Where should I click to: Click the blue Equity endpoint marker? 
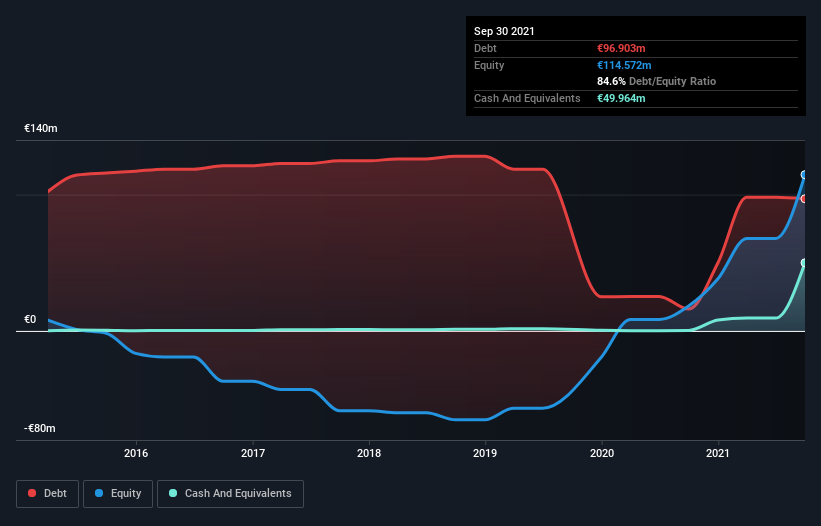(804, 175)
